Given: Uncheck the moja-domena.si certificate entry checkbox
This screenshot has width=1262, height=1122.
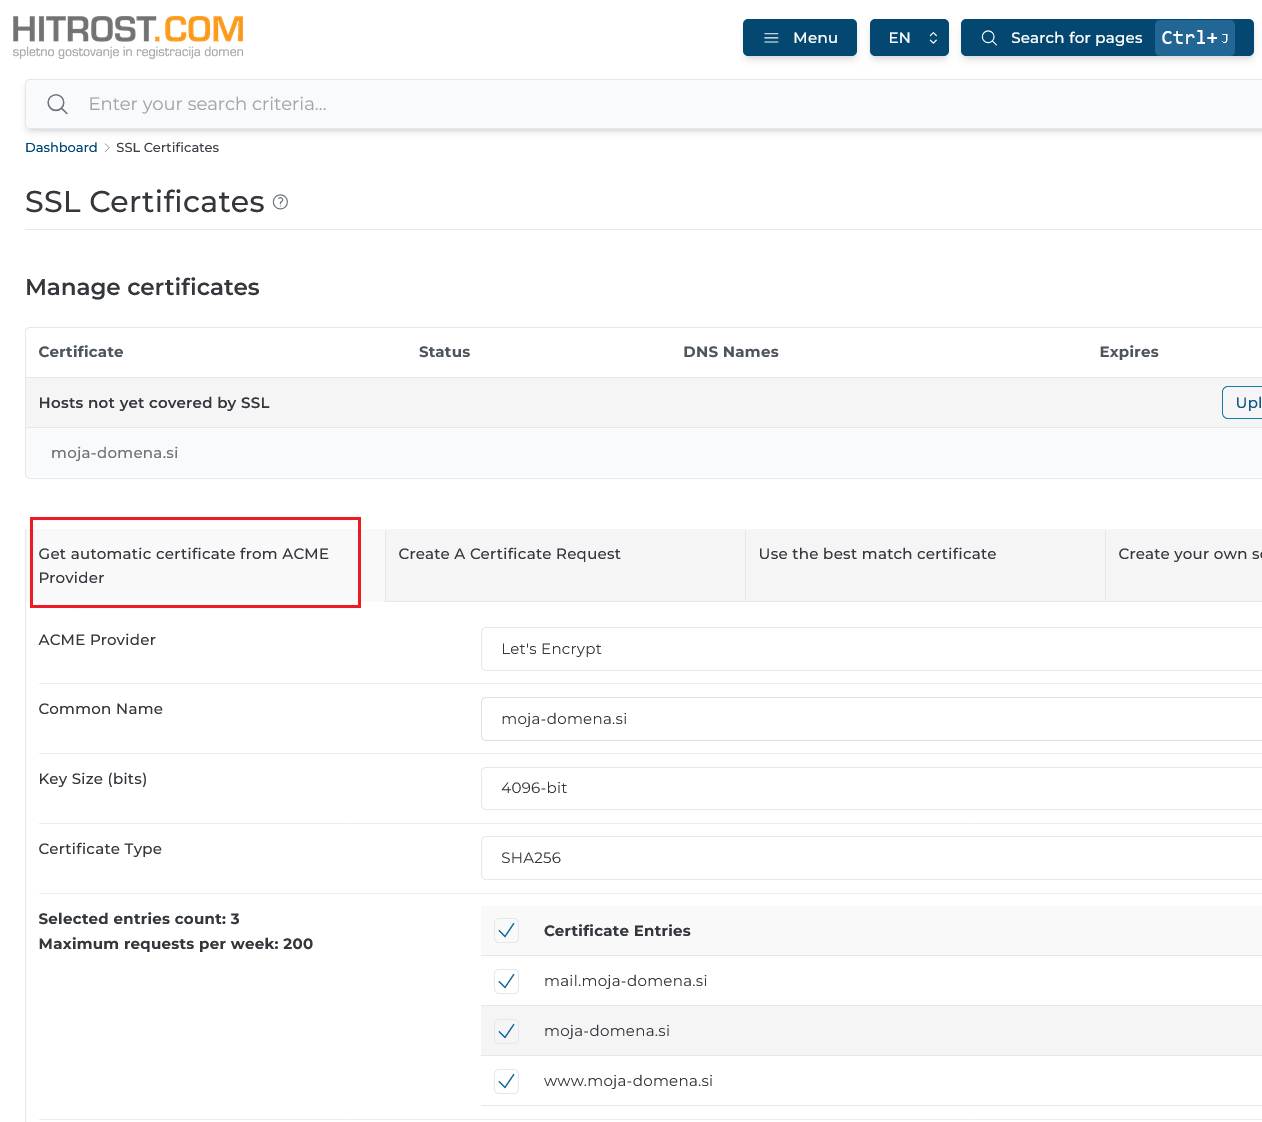Looking at the screenshot, I should click(x=507, y=1031).
